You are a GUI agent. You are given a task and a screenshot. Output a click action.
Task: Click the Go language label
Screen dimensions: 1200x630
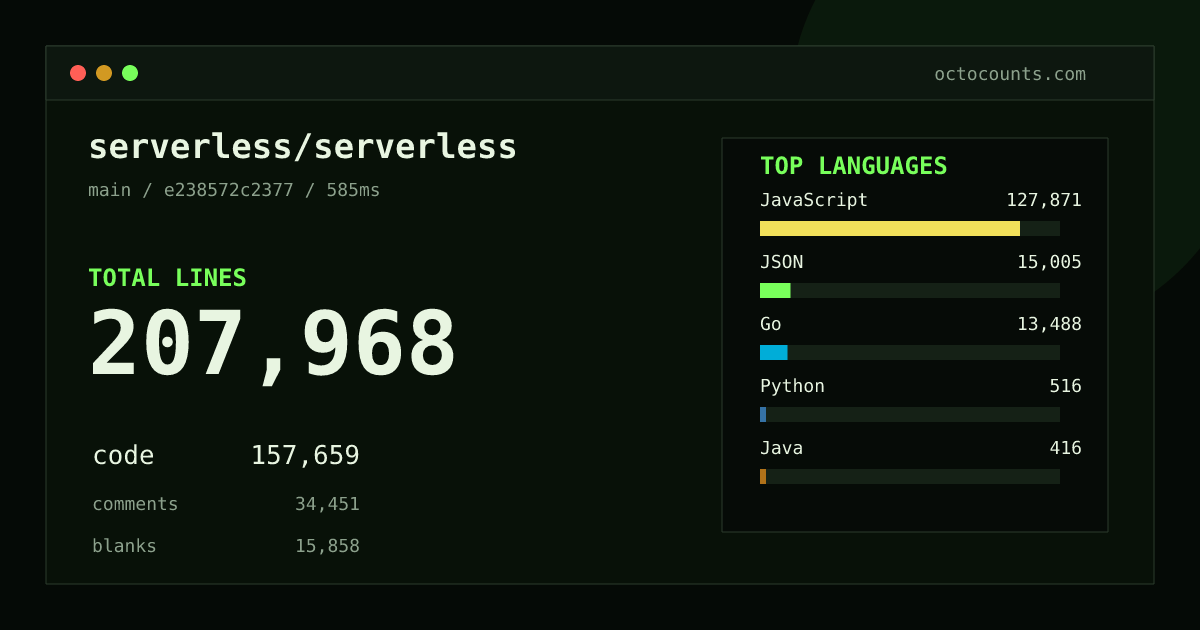(771, 324)
